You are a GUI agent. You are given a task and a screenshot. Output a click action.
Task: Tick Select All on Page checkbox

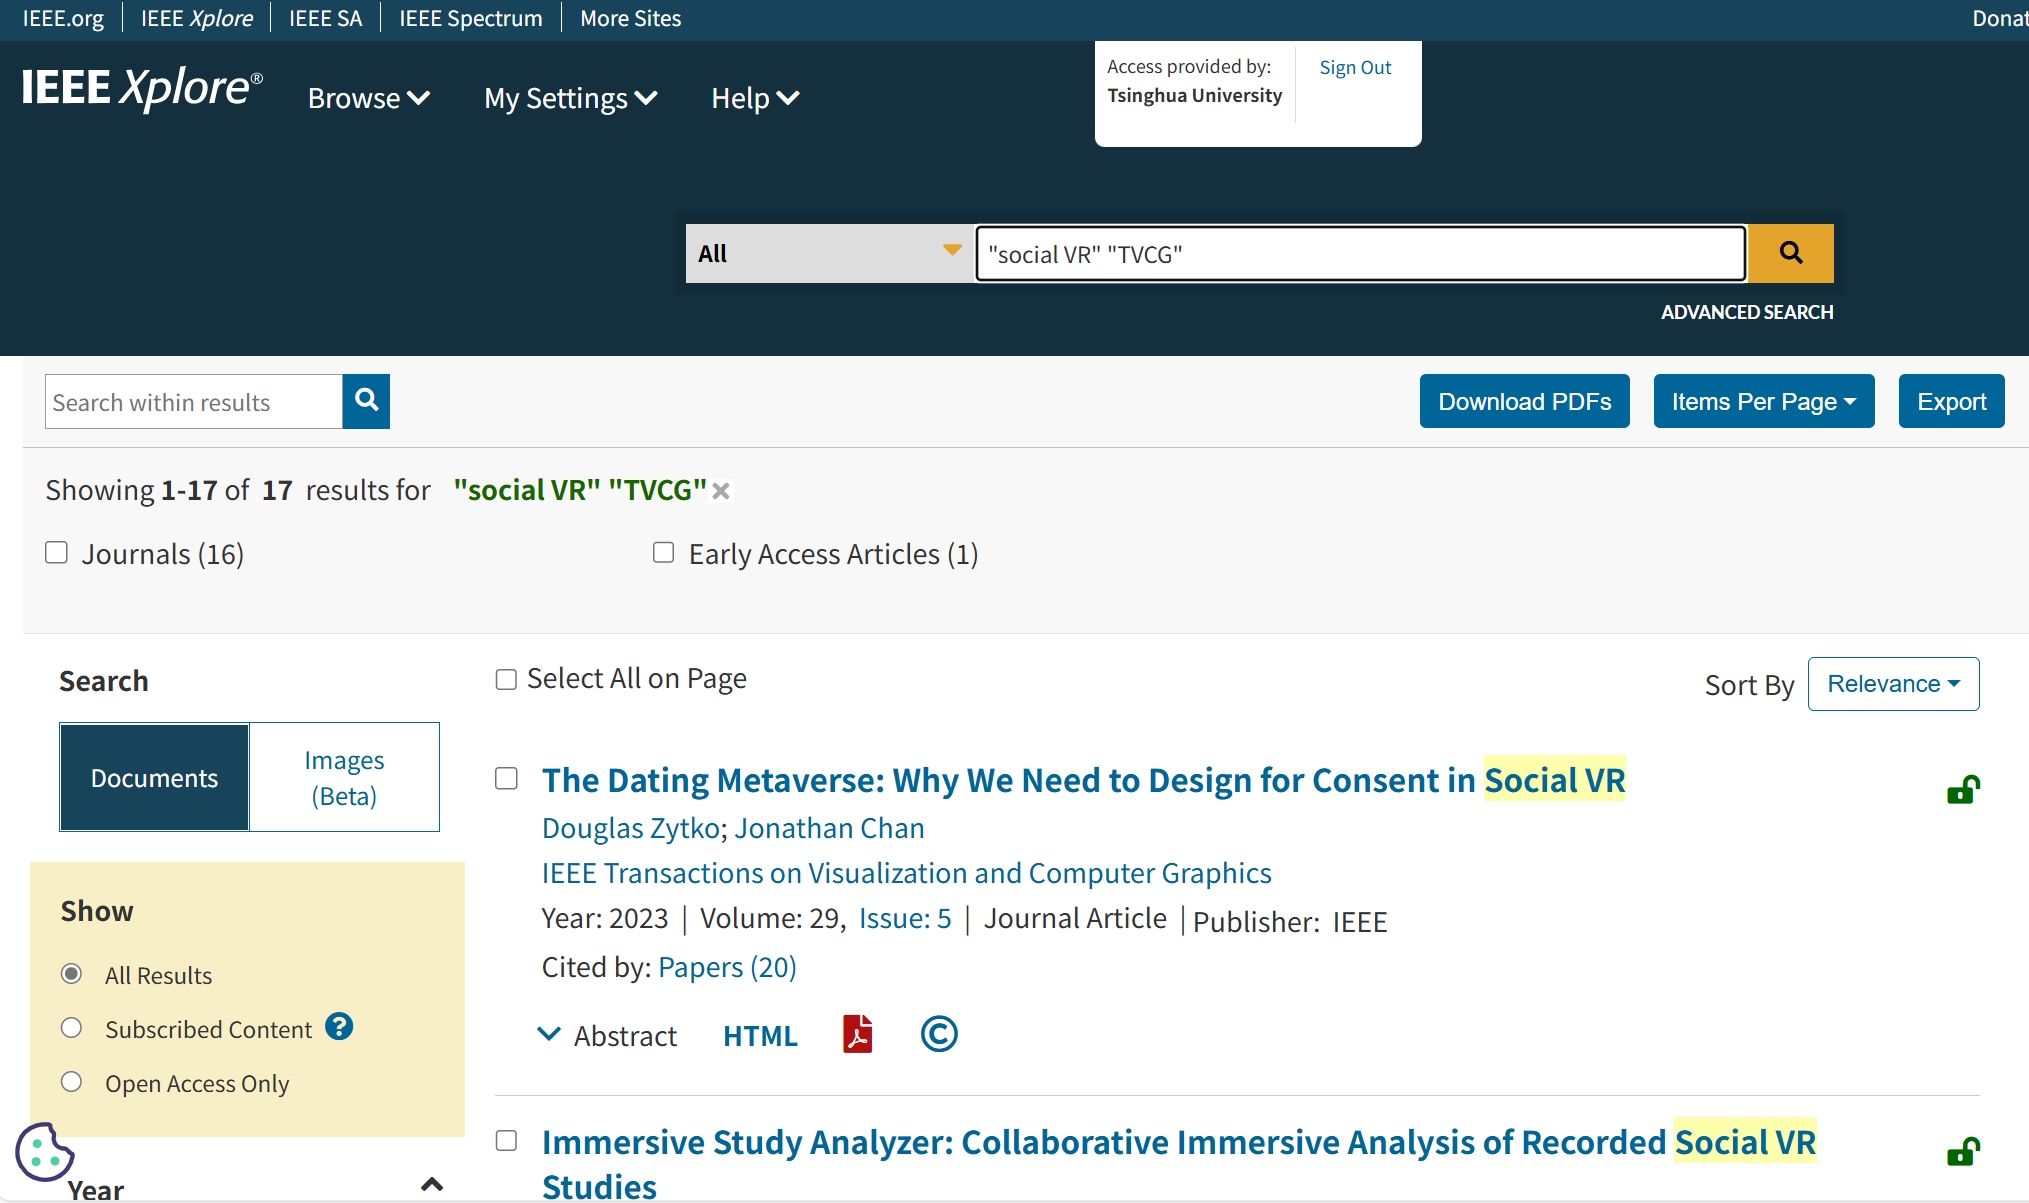tap(506, 680)
